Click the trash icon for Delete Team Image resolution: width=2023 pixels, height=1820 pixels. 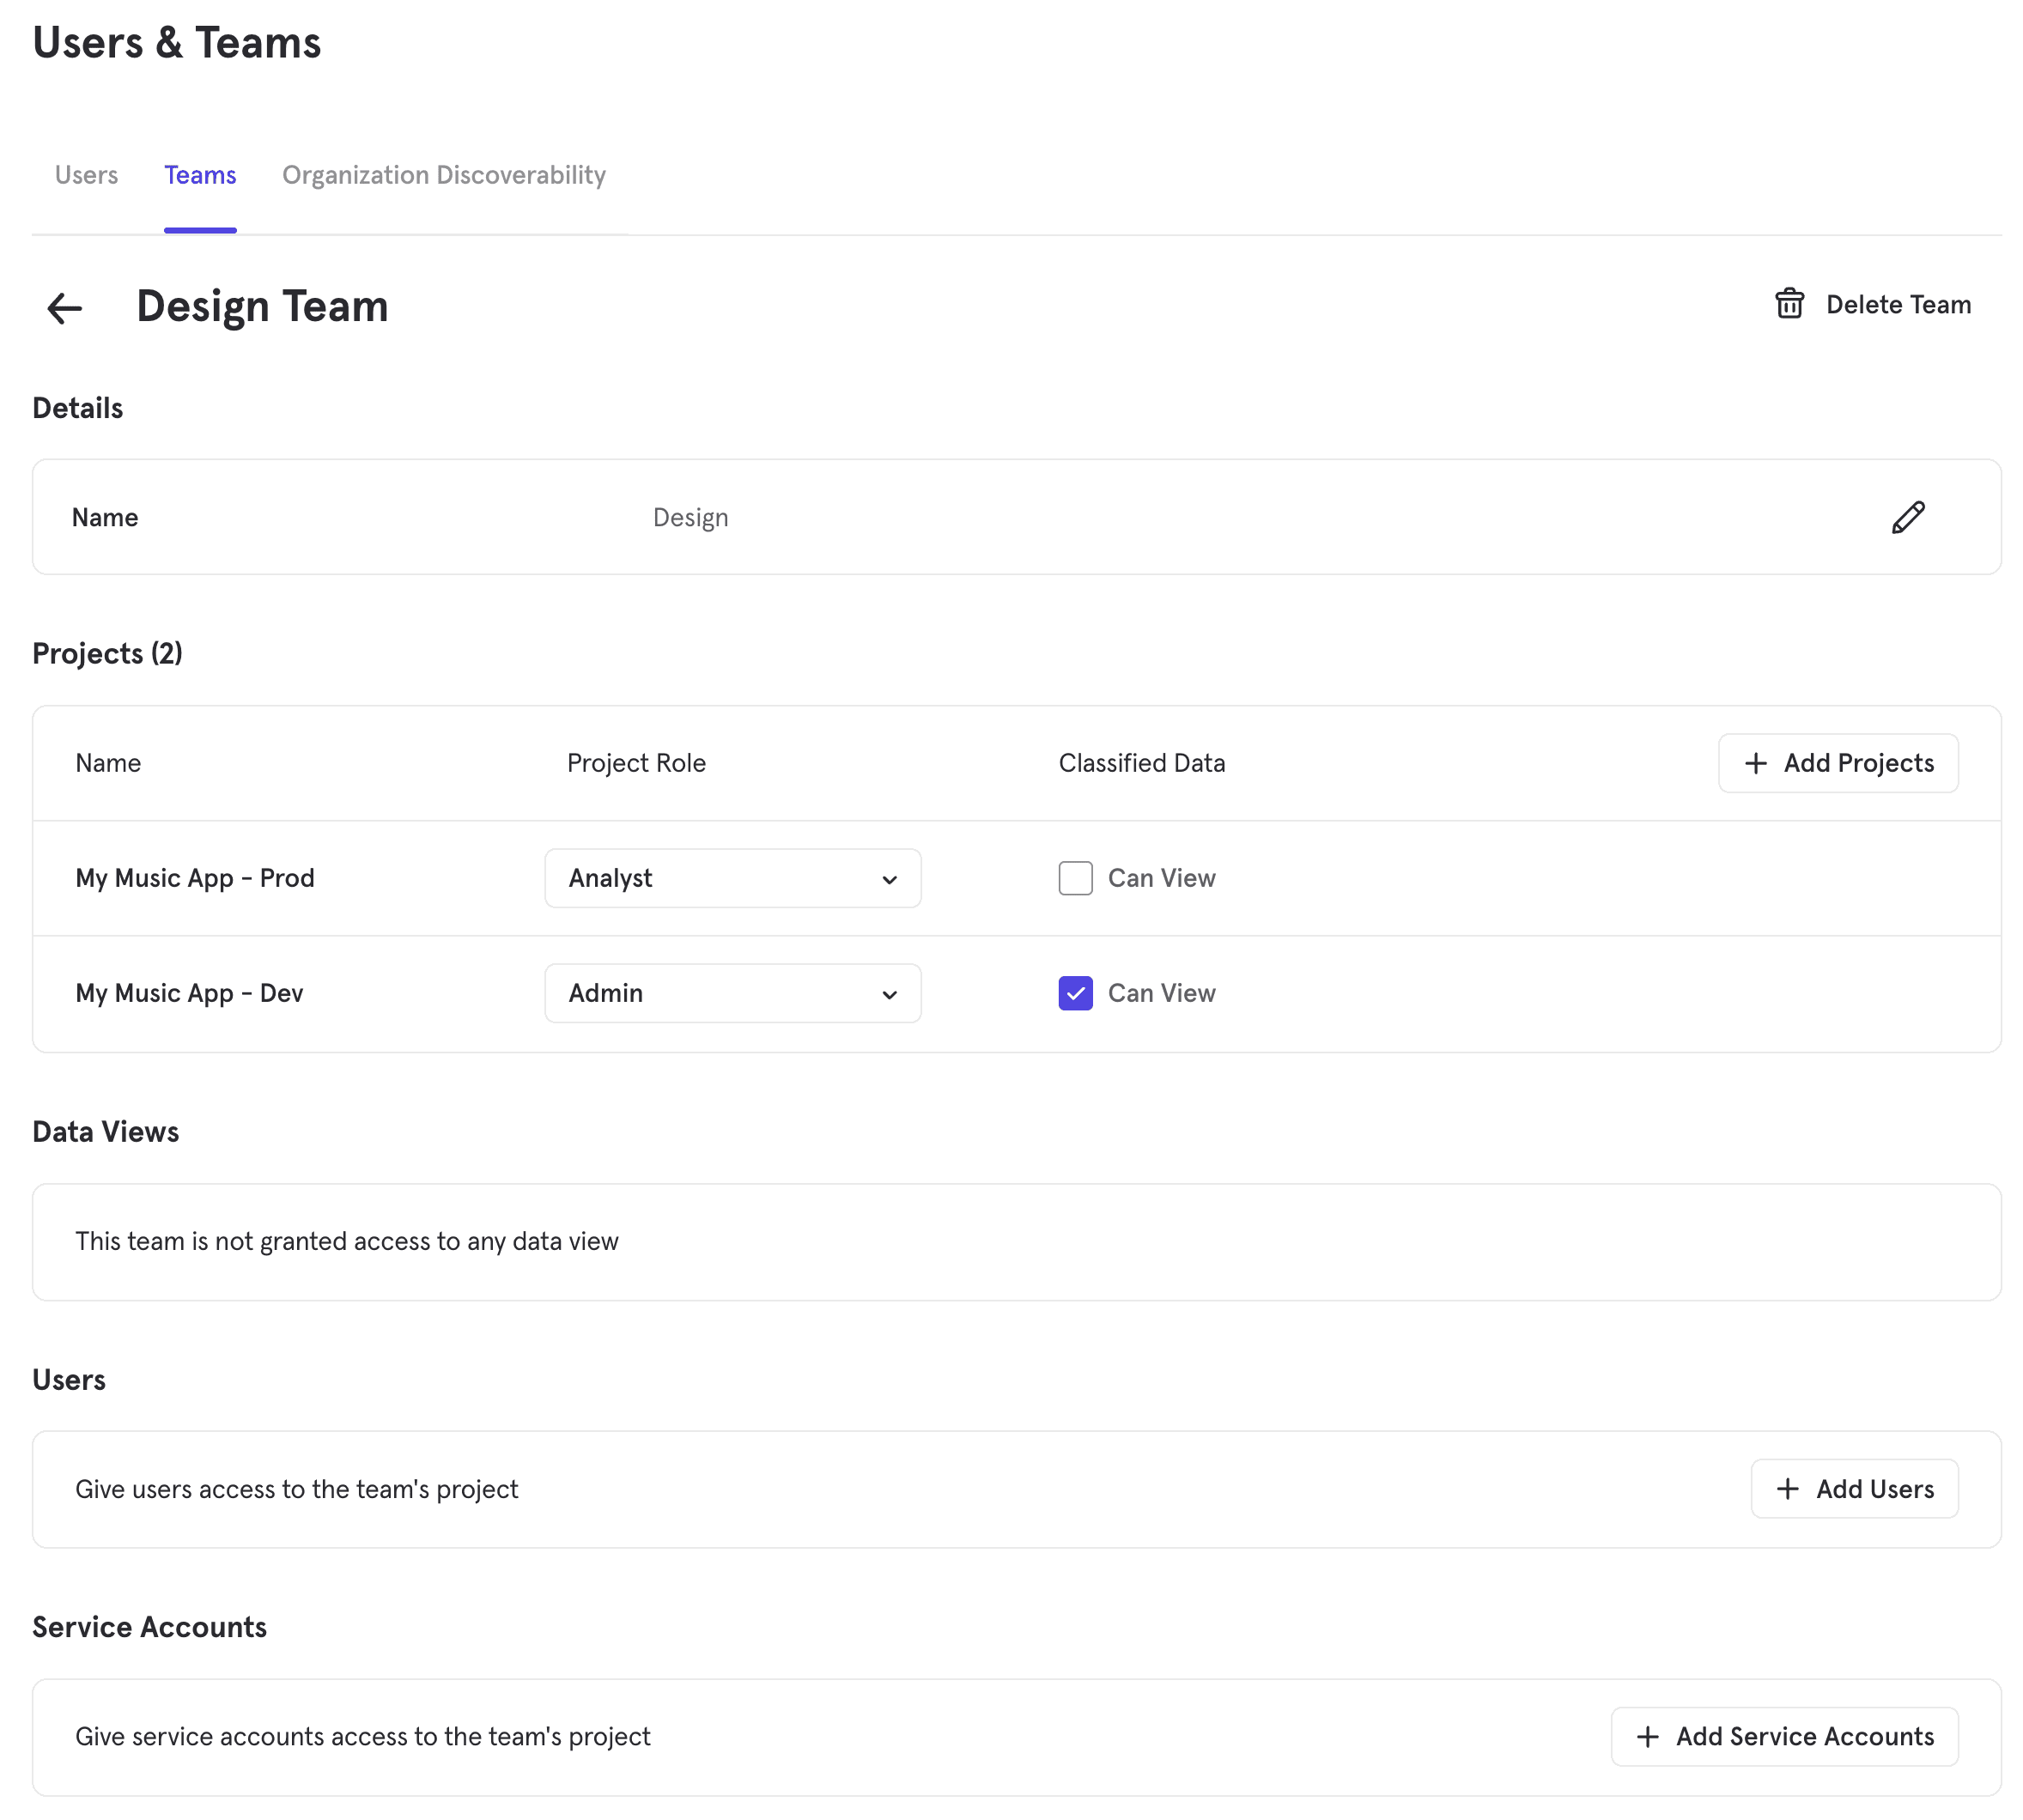click(1789, 304)
